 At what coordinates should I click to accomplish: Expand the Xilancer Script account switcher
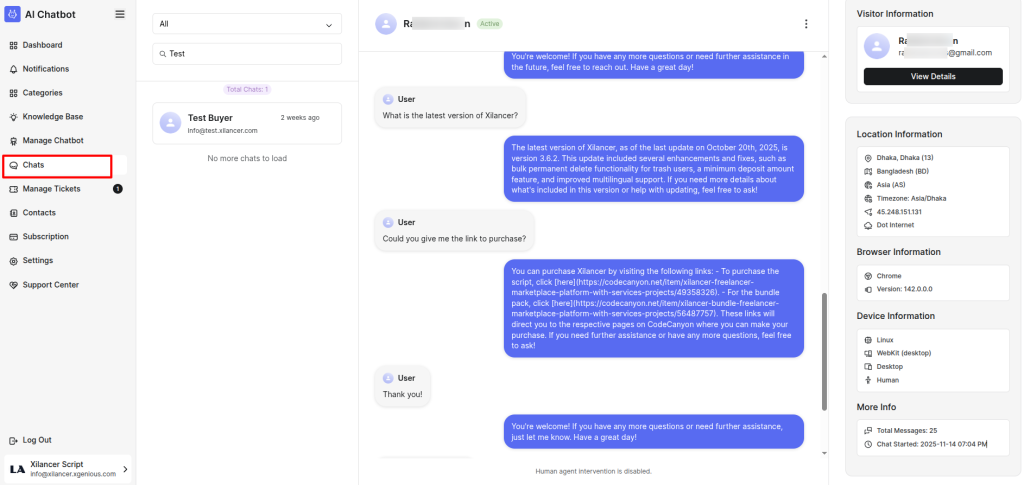tap(125, 468)
